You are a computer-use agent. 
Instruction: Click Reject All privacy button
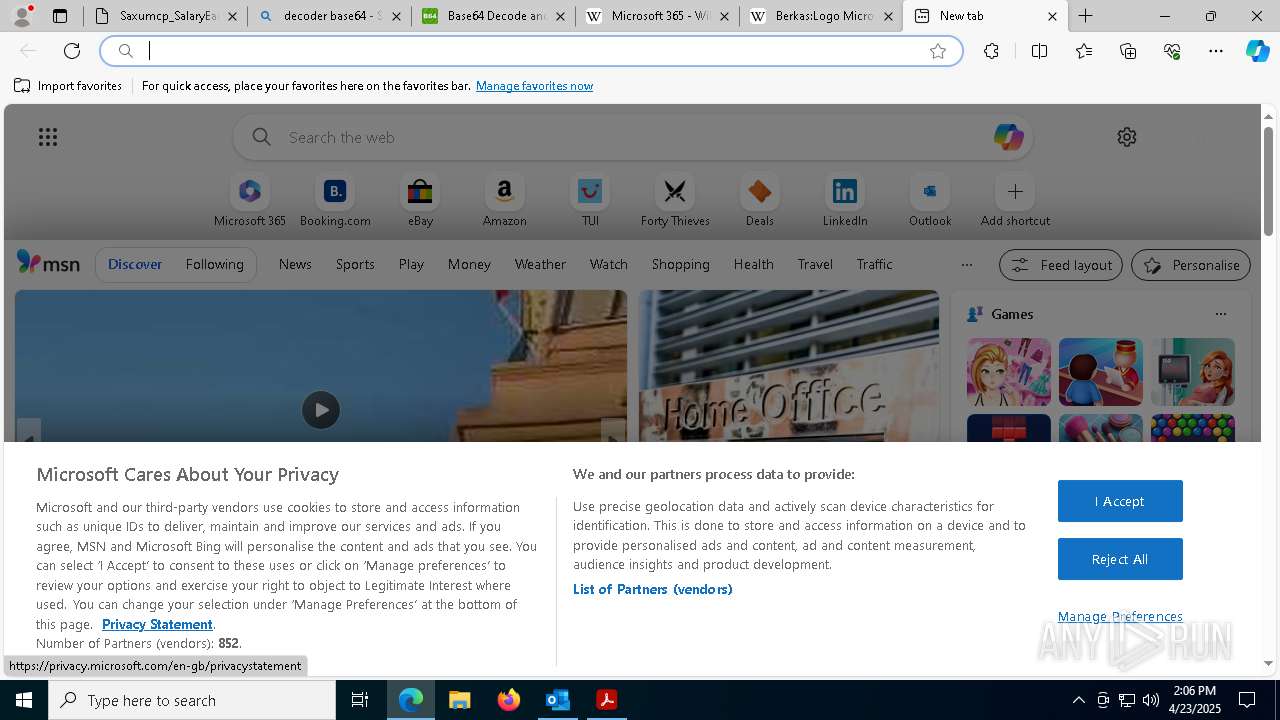coord(1120,559)
